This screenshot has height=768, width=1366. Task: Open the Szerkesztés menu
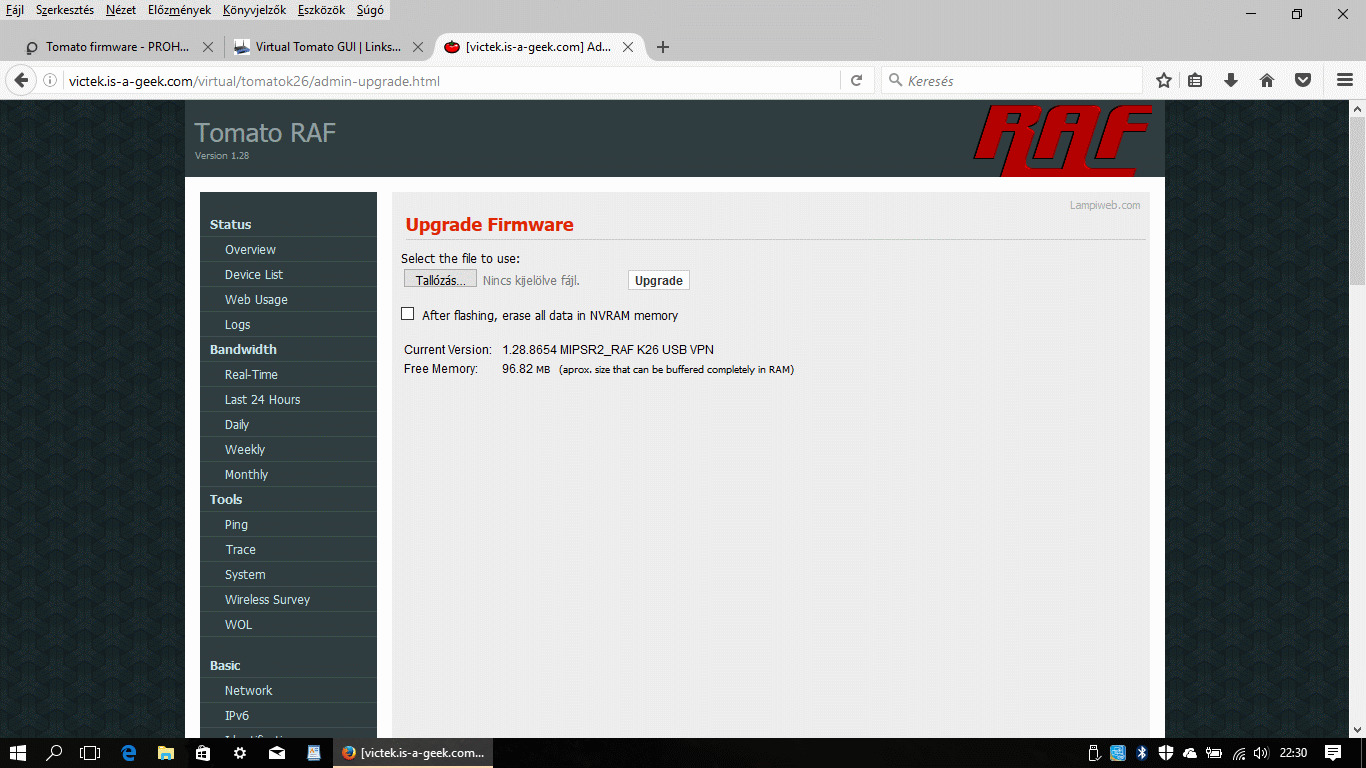(65, 10)
